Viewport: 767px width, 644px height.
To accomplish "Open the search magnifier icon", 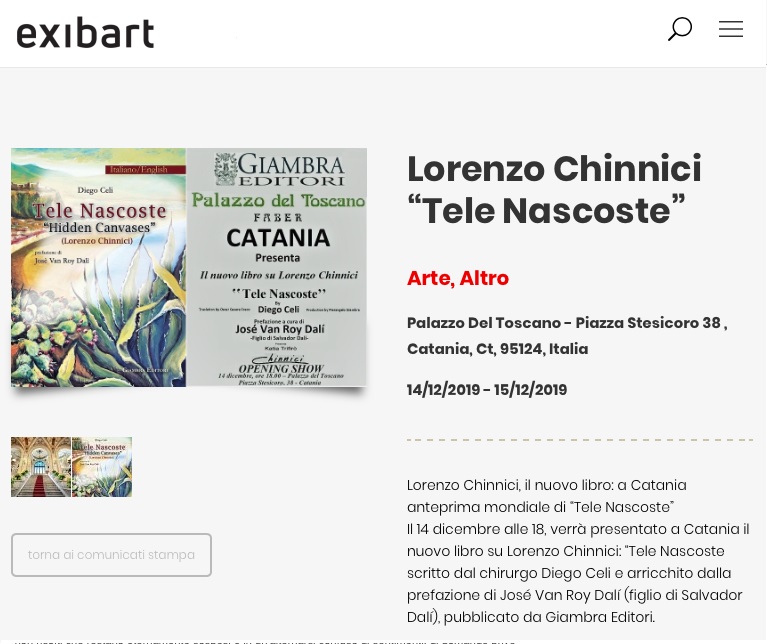I will point(680,29).
